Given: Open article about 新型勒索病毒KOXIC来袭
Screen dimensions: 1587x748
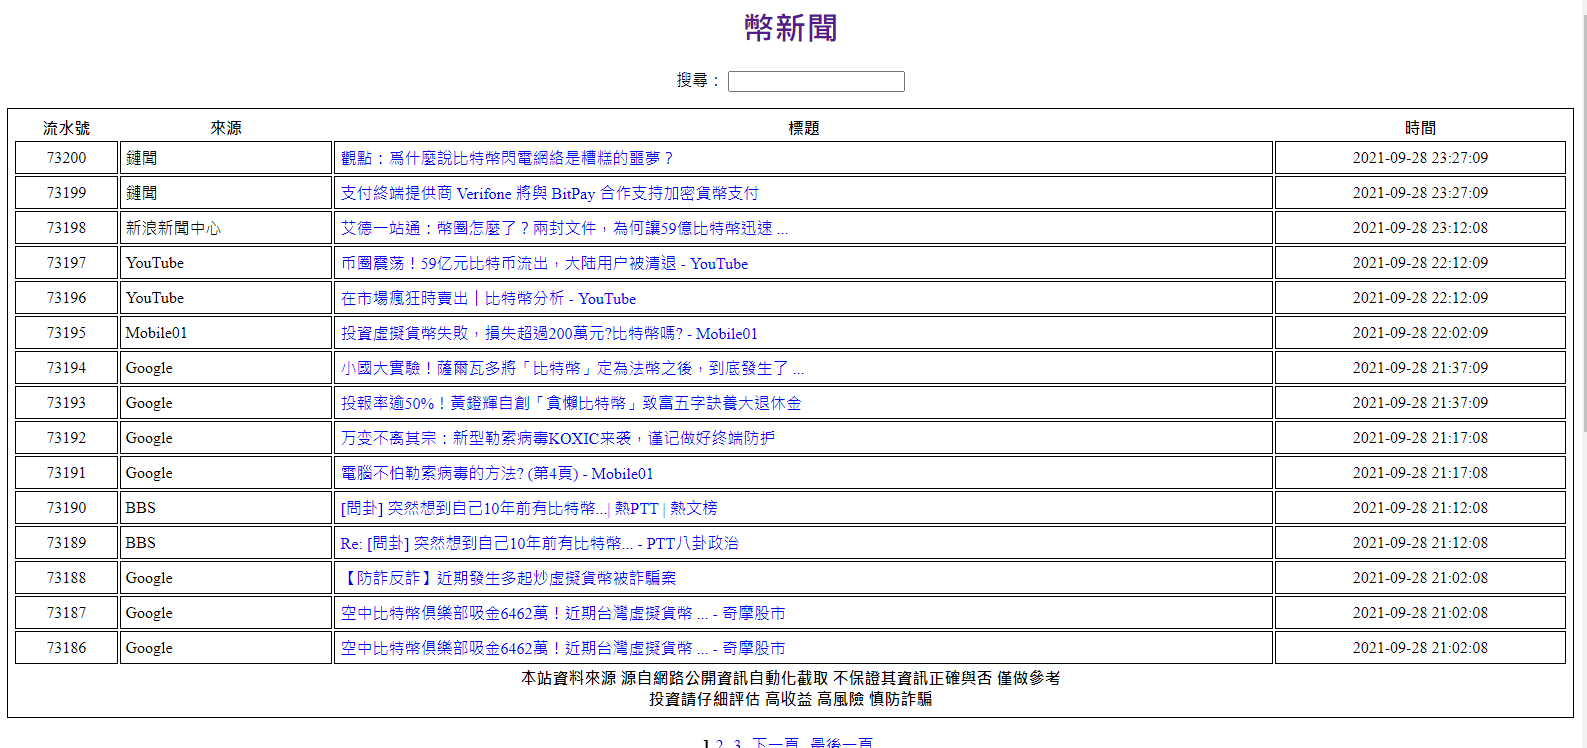Looking at the screenshot, I should point(557,438).
